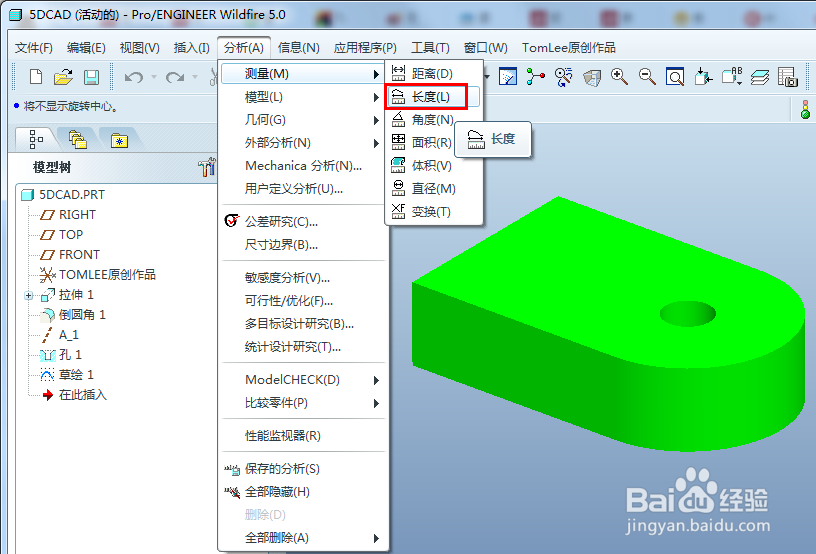Open the 窗口(W) menu
The height and width of the screenshot is (554, 816).
(485, 48)
